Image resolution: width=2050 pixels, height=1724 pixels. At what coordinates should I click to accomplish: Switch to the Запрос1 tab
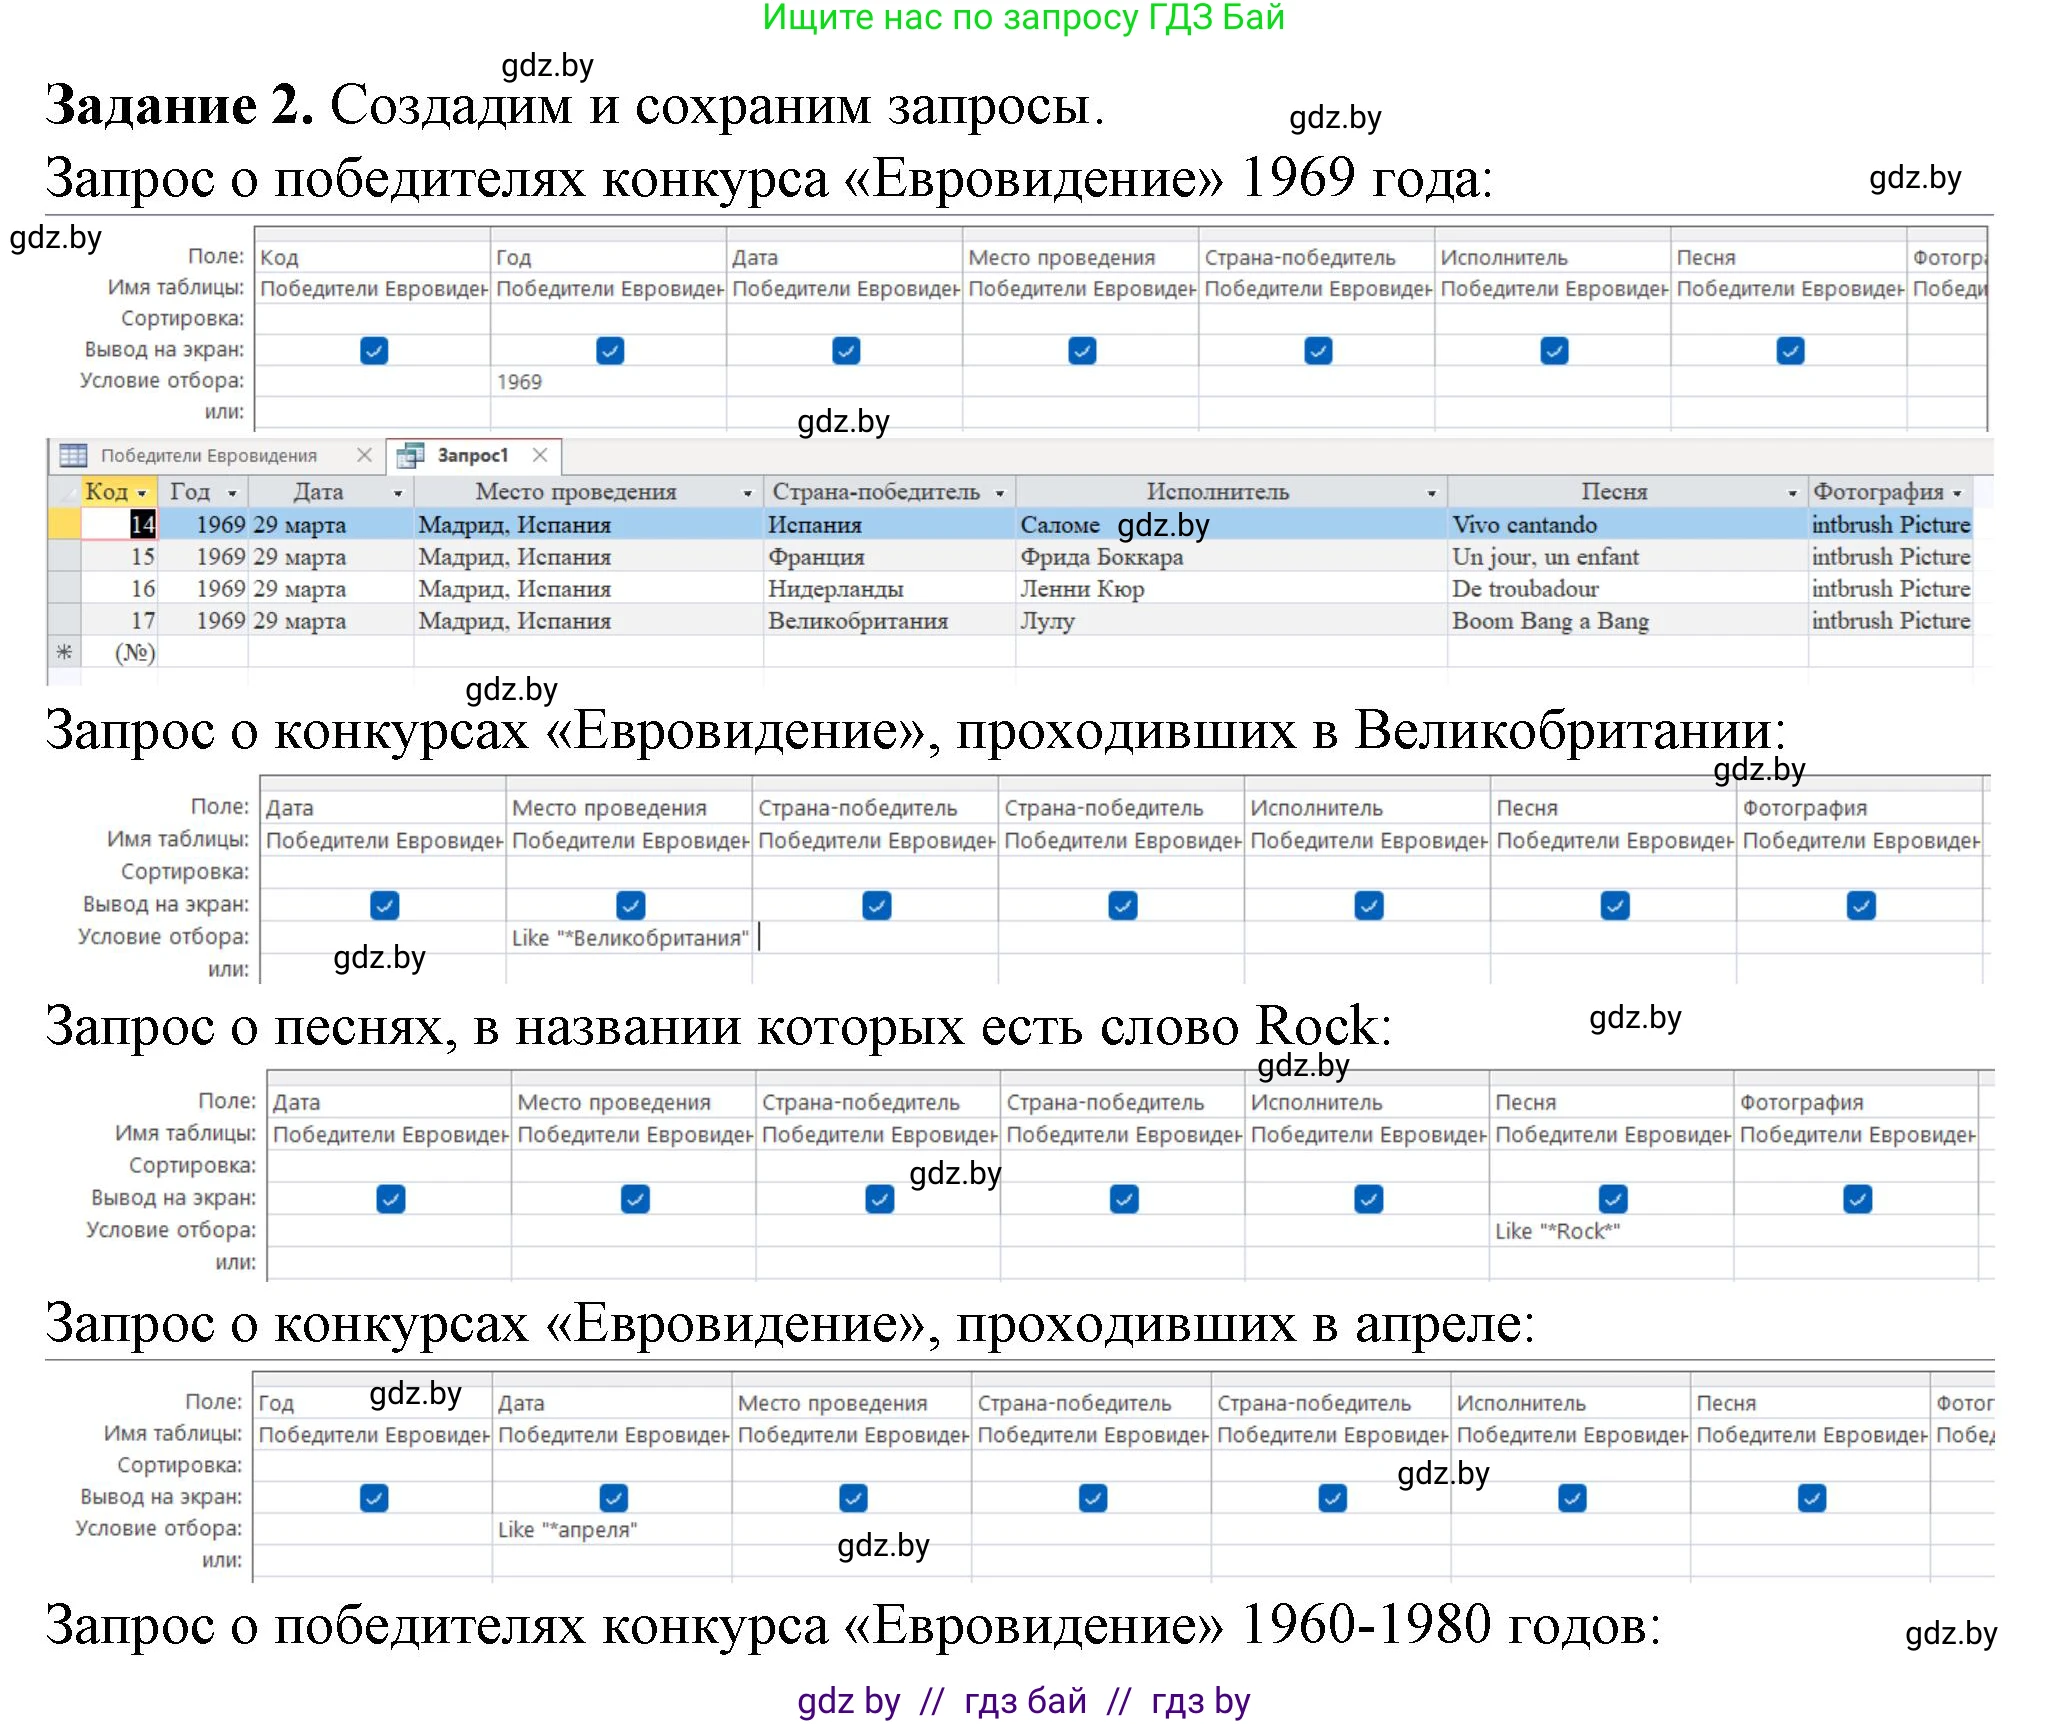471,455
